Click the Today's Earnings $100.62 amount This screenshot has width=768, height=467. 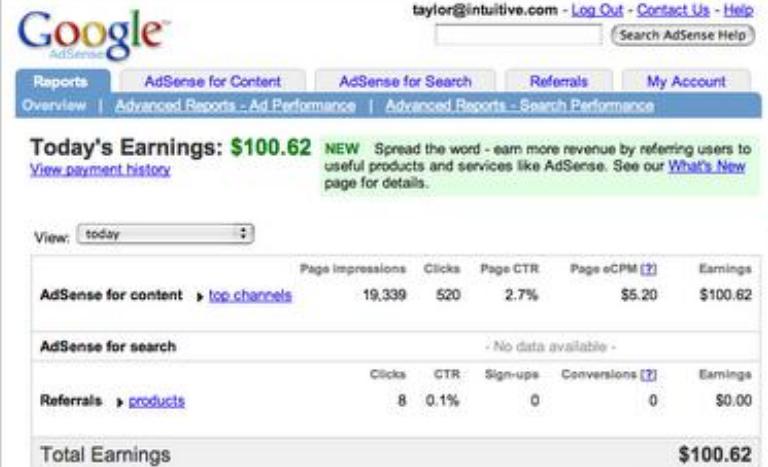(271, 147)
